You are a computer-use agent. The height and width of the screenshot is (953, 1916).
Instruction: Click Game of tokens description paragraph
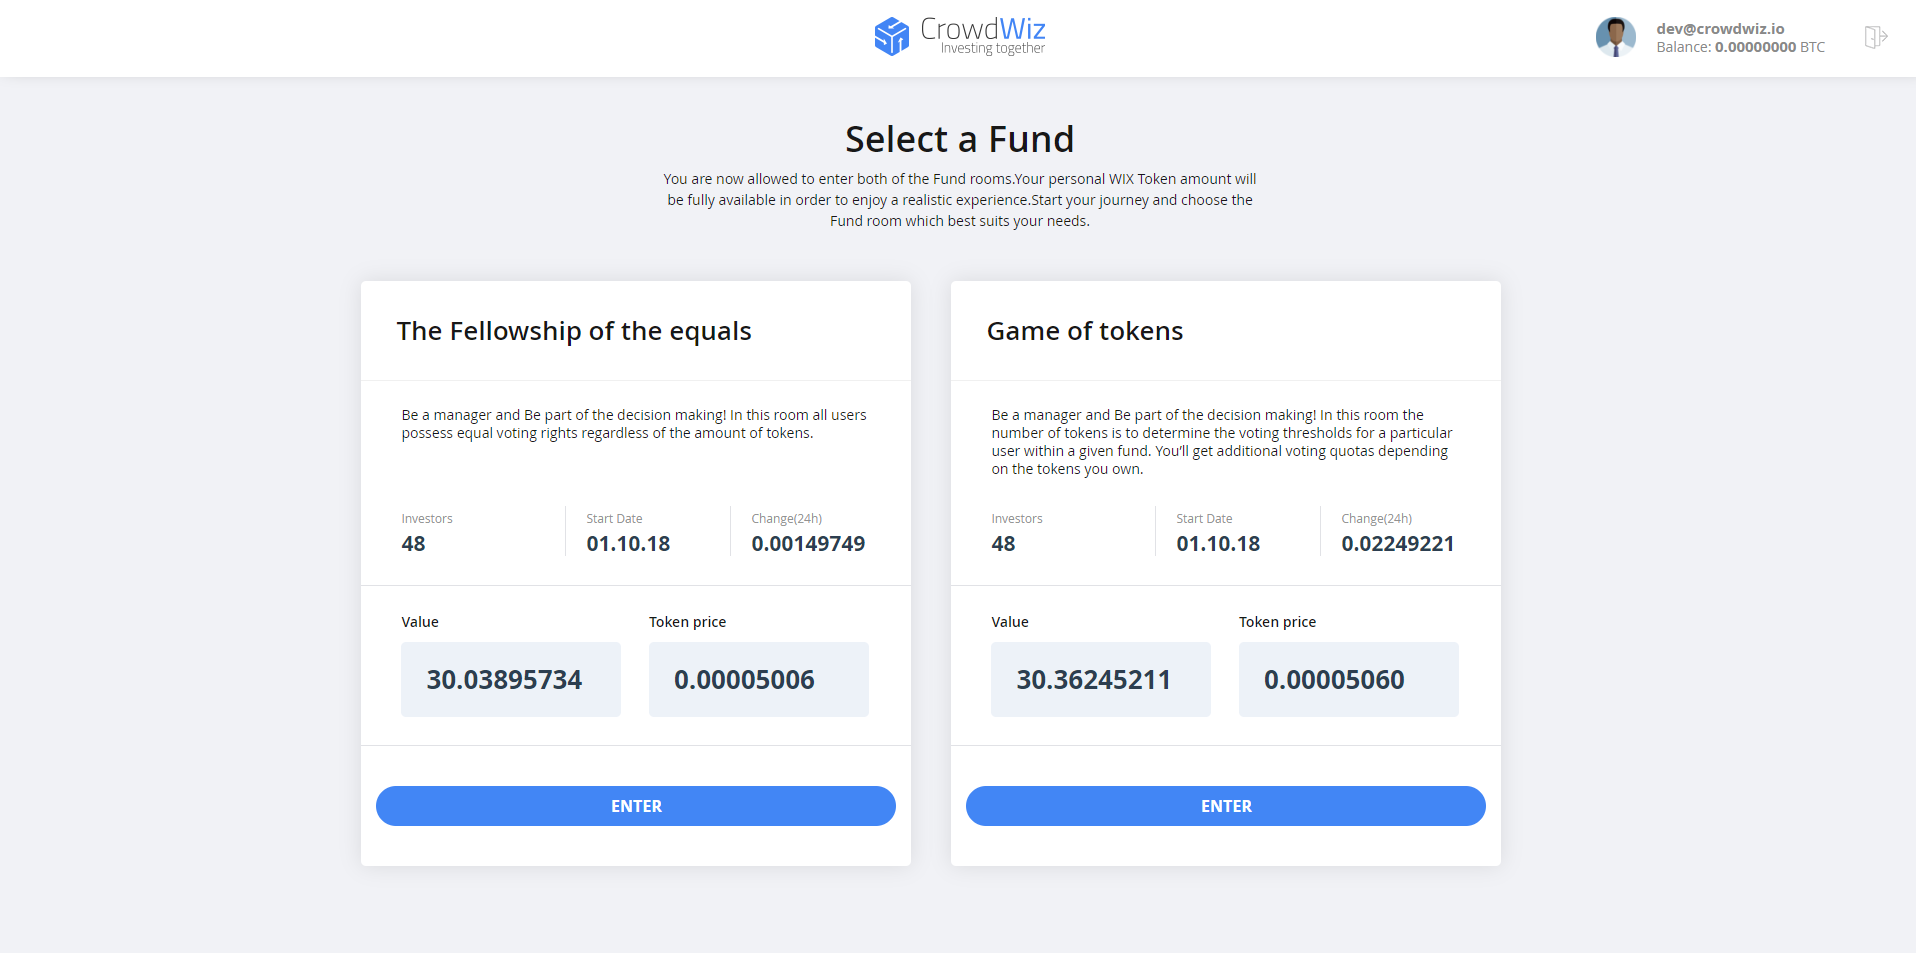pyautogui.click(x=1222, y=442)
